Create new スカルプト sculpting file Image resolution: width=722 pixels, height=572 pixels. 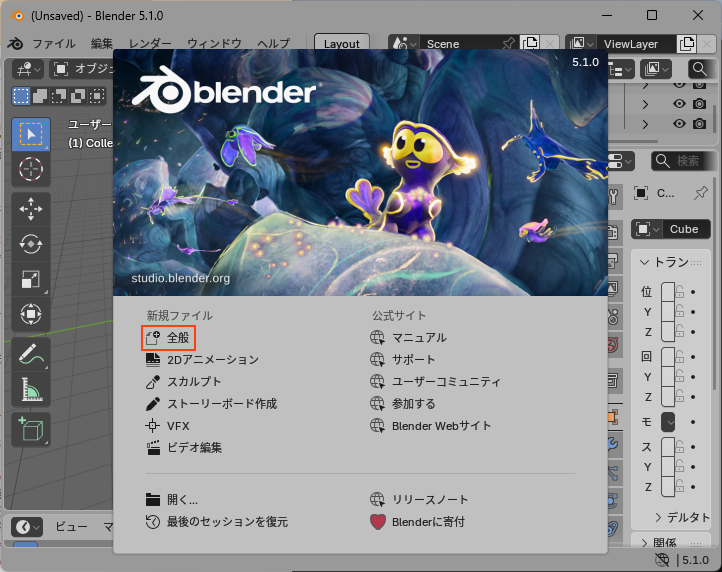[x=183, y=382]
